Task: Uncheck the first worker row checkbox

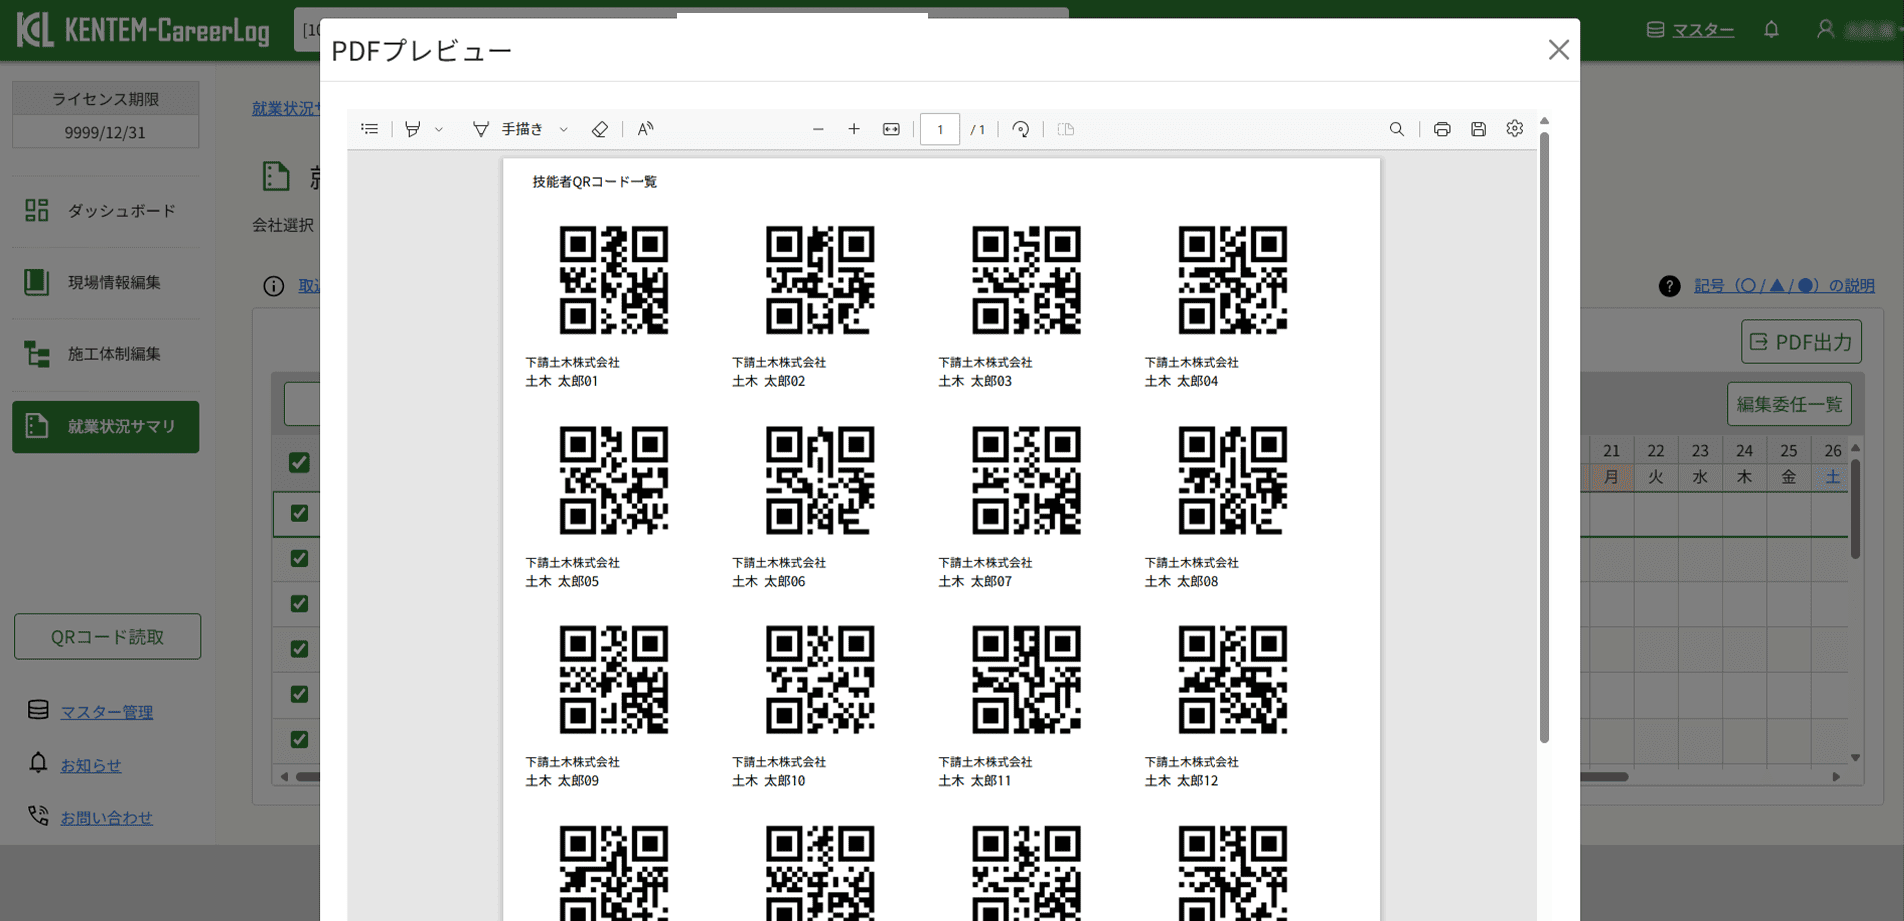Action: click(298, 463)
